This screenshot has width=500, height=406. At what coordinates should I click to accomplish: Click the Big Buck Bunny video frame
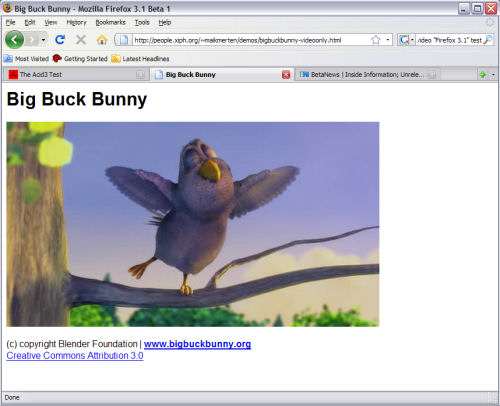coord(193,224)
